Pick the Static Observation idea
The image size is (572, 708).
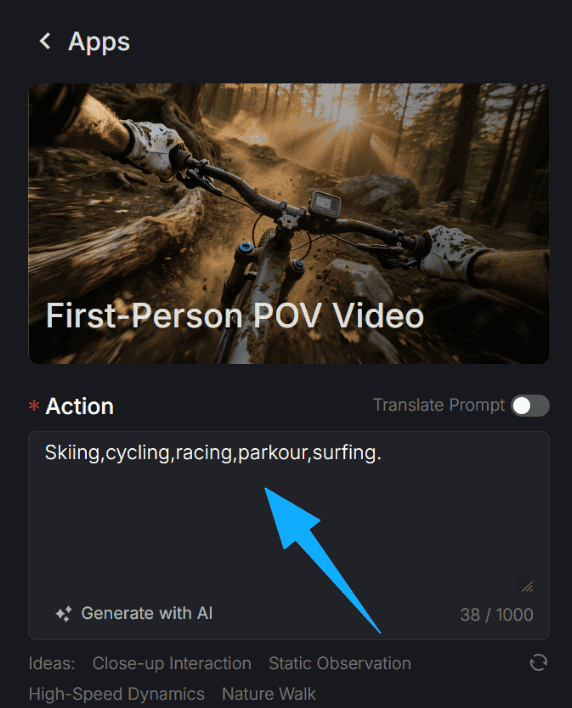coord(339,663)
